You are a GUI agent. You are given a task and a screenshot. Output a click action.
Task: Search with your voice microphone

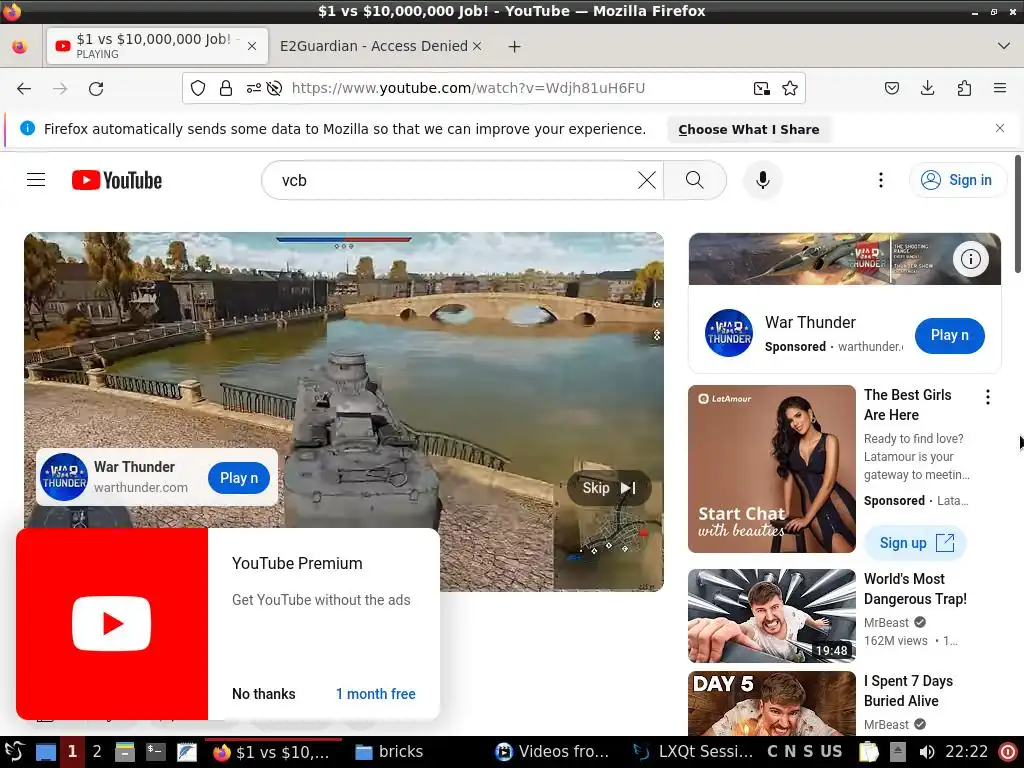tap(763, 180)
